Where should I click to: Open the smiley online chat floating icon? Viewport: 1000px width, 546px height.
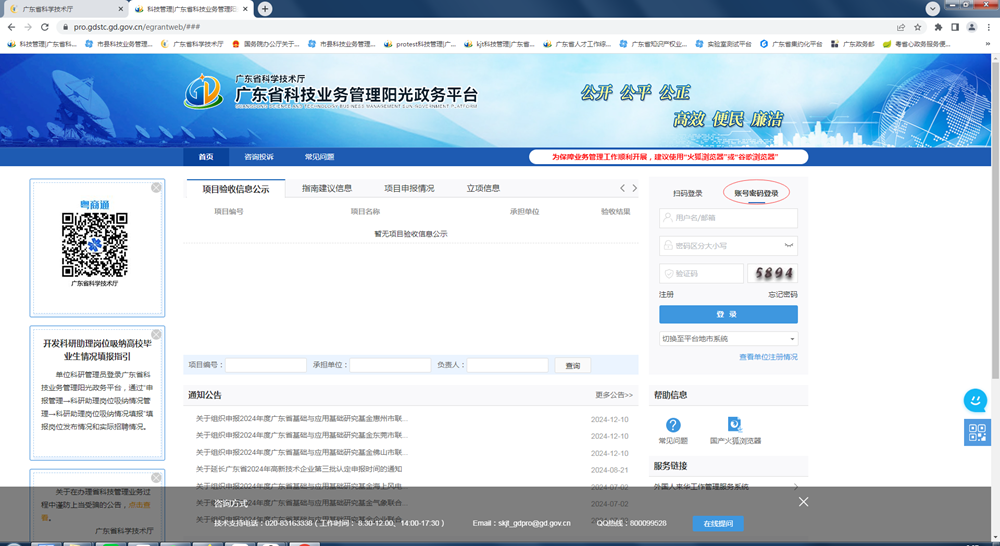click(x=975, y=401)
